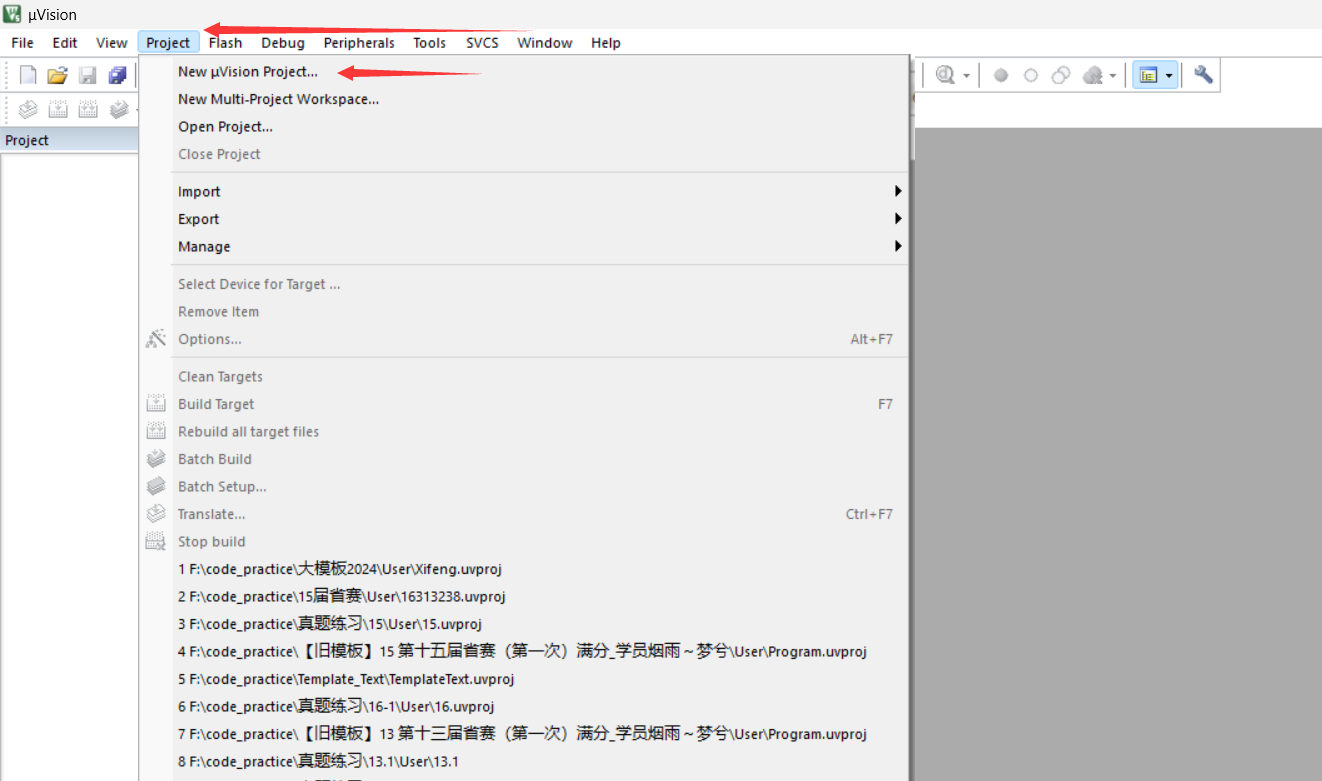1322x781 pixels.
Task: Click the Kill All Breakpoints icon
Action: [1092, 75]
